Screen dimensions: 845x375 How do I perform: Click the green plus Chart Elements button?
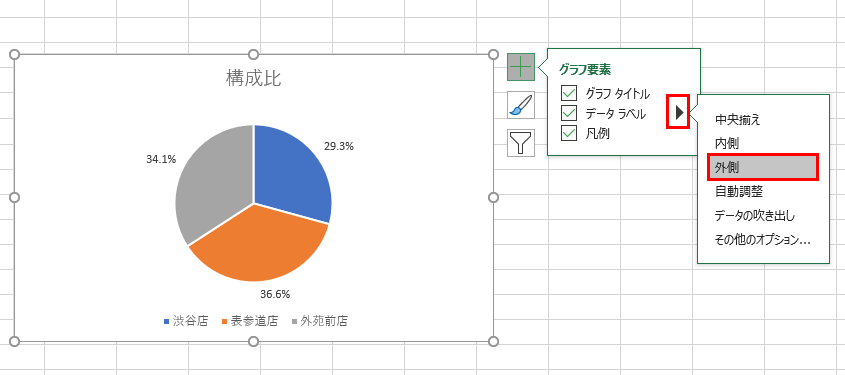tap(521, 67)
